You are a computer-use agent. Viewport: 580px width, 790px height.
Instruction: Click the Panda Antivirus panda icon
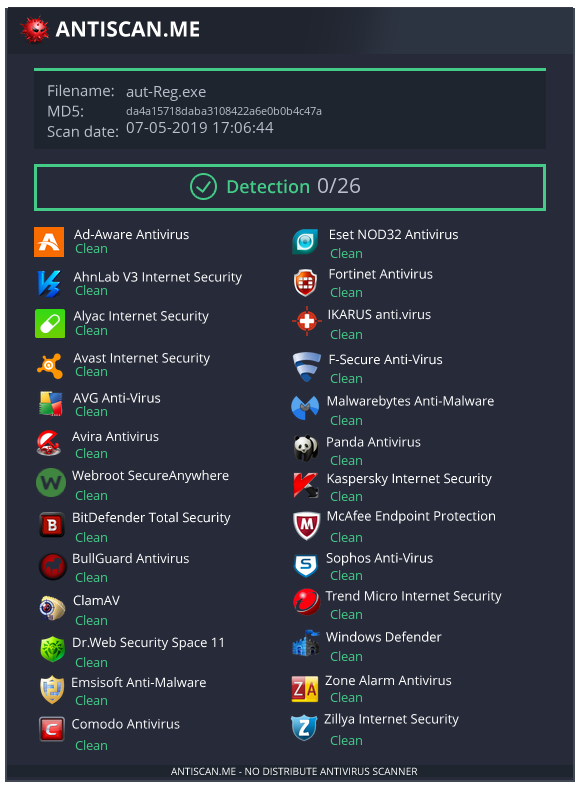tap(306, 448)
